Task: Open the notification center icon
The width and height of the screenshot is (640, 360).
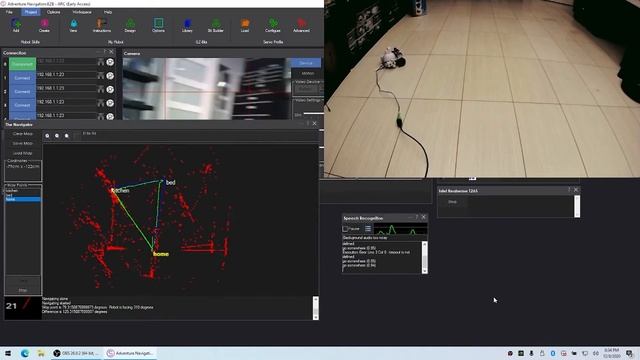Action: click(x=630, y=353)
